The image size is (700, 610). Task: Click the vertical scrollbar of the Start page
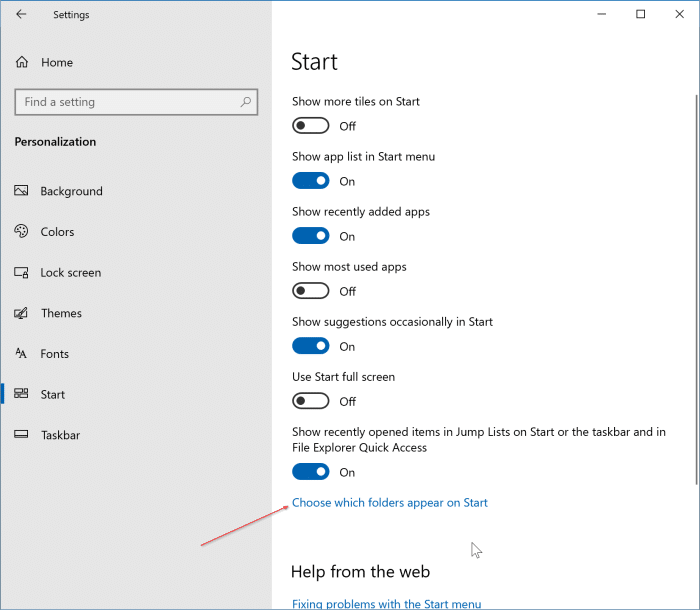click(x=696, y=290)
